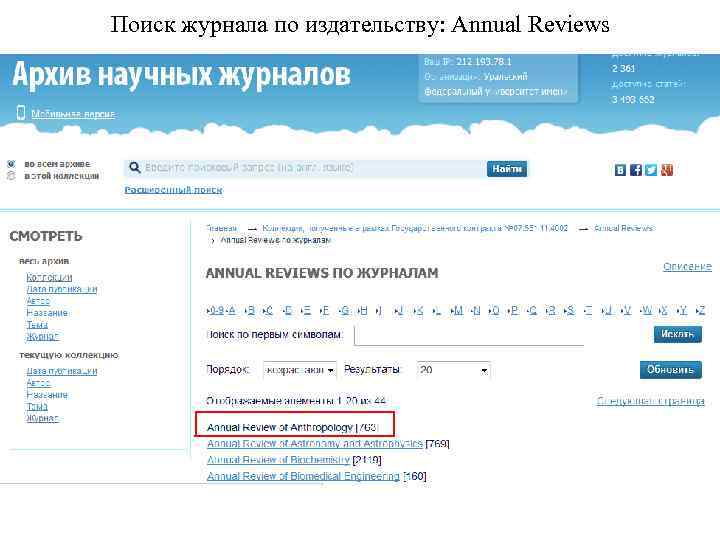The width and height of the screenshot is (720, 540).
Task: Click the magnifier icon in search bar
Action: [x=135, y=168]
